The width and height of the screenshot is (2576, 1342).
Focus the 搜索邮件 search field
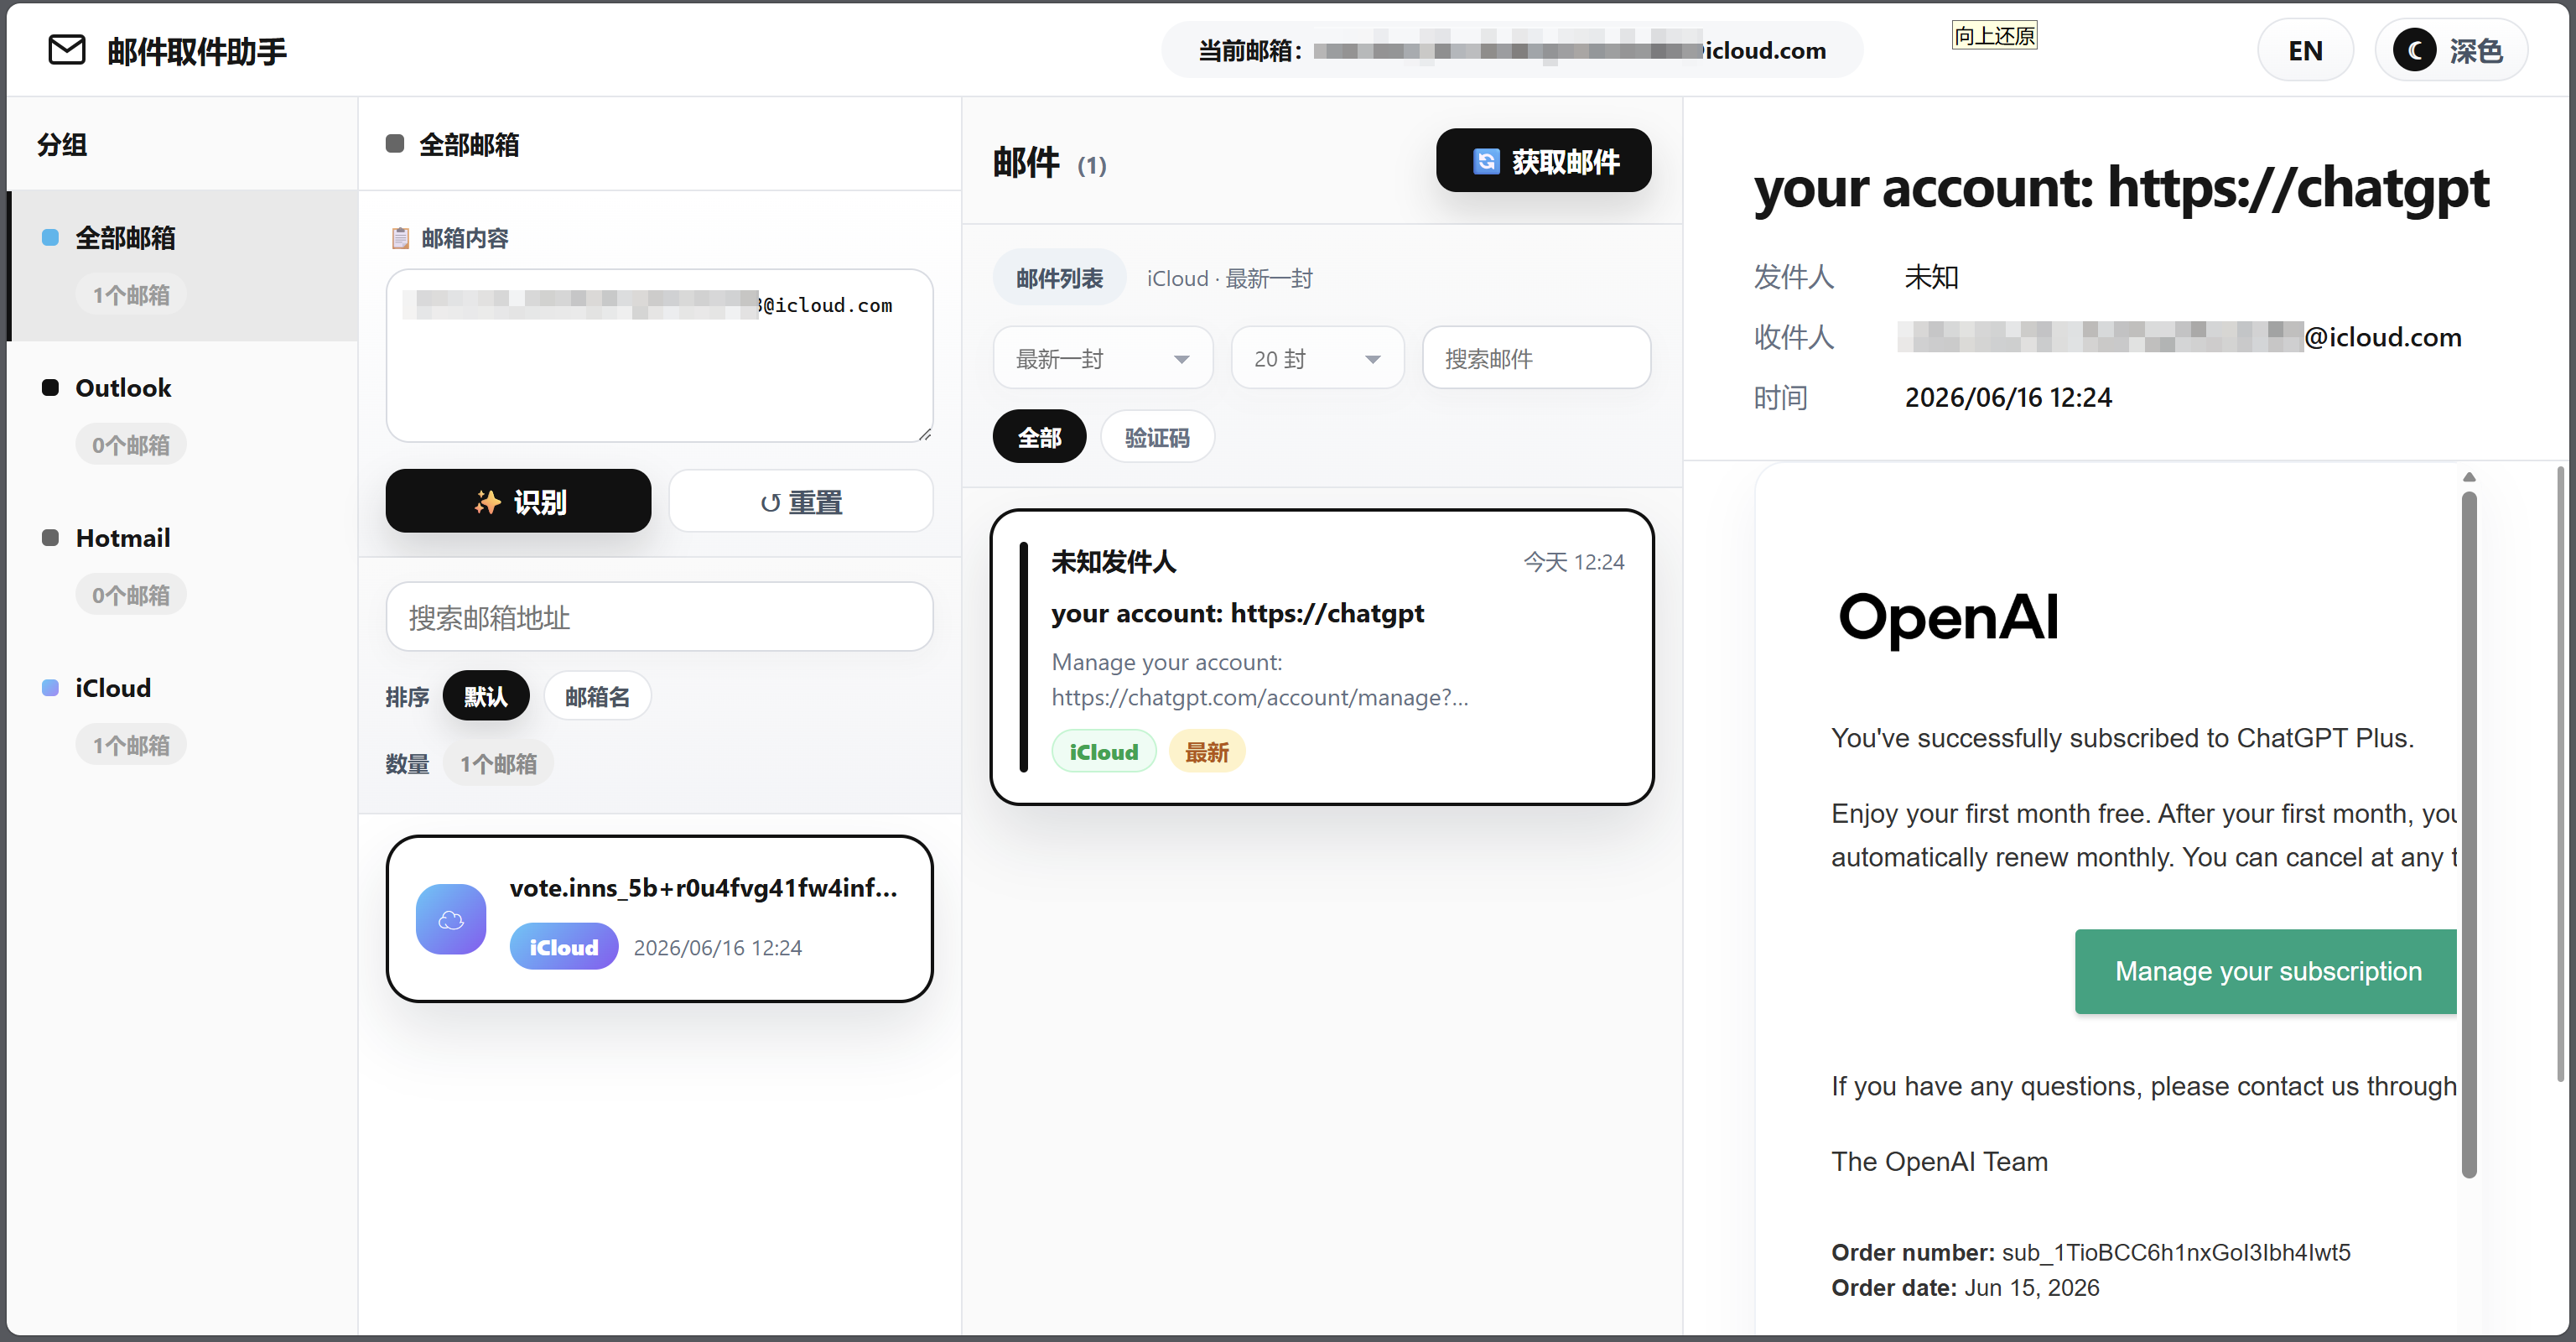1536,358
